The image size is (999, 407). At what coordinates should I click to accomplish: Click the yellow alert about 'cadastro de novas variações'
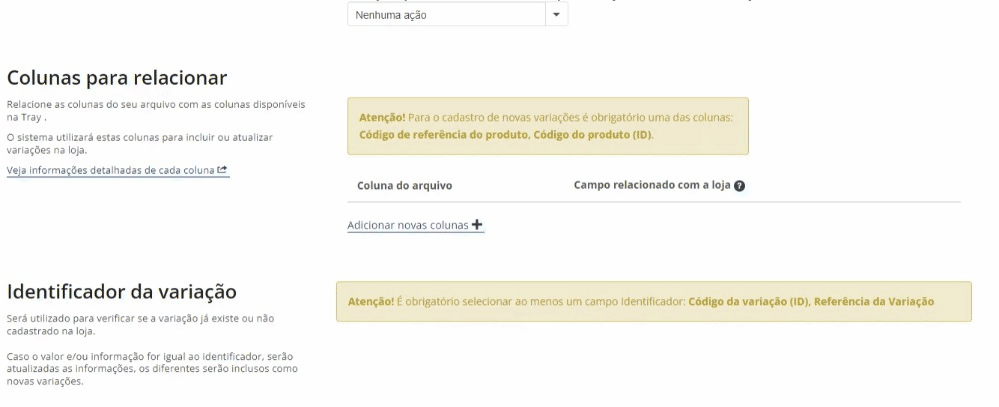[x=548, y=126]
